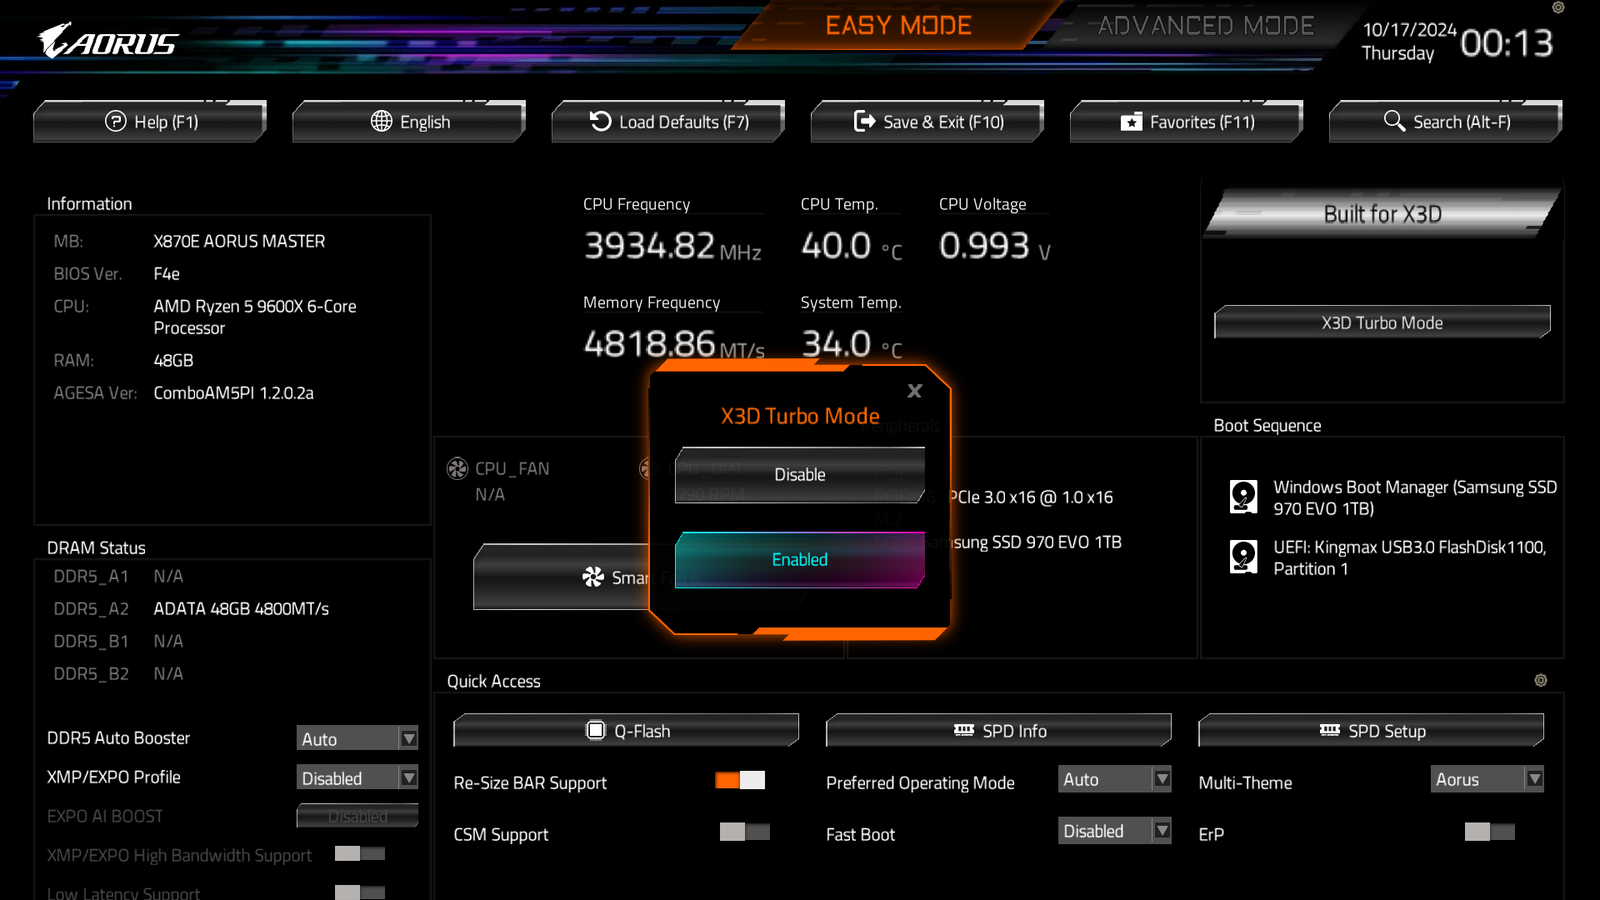Image resolution: width=1600 pixels, height=900 pixels.
Task: Open the Multi-Theme dropdown
Action: pyautogui.click(x=1487, y=779)
